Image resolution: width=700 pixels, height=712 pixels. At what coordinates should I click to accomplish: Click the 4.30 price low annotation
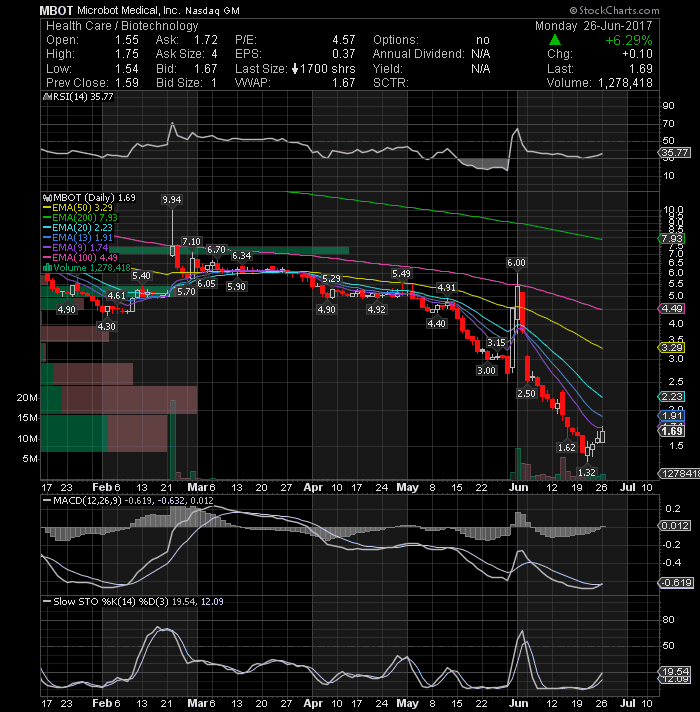pos(106,326)
